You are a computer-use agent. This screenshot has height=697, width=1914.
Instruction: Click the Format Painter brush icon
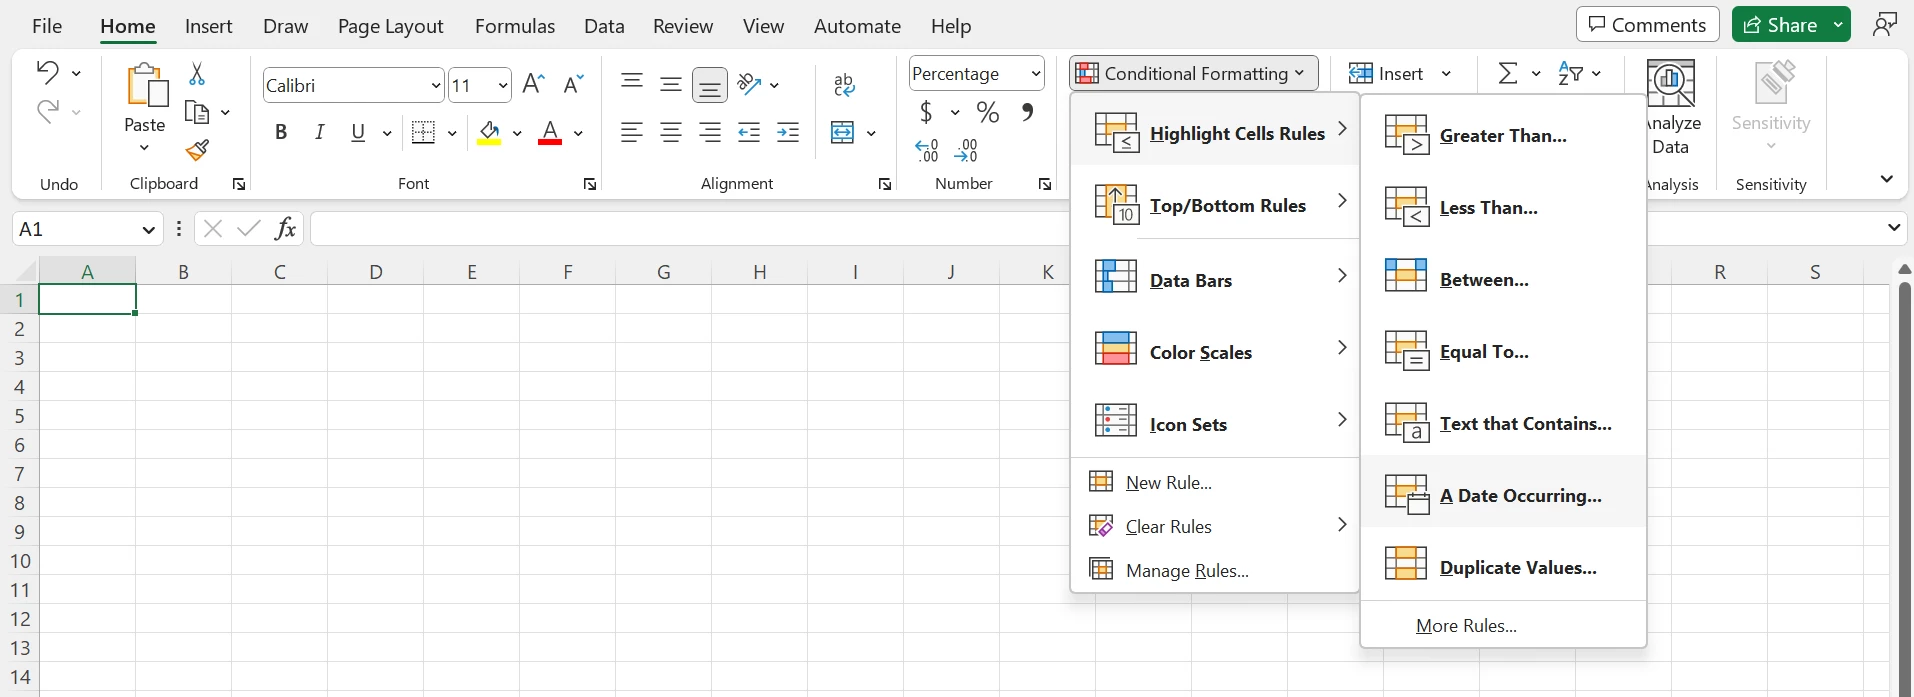click(x=197, y=151)
